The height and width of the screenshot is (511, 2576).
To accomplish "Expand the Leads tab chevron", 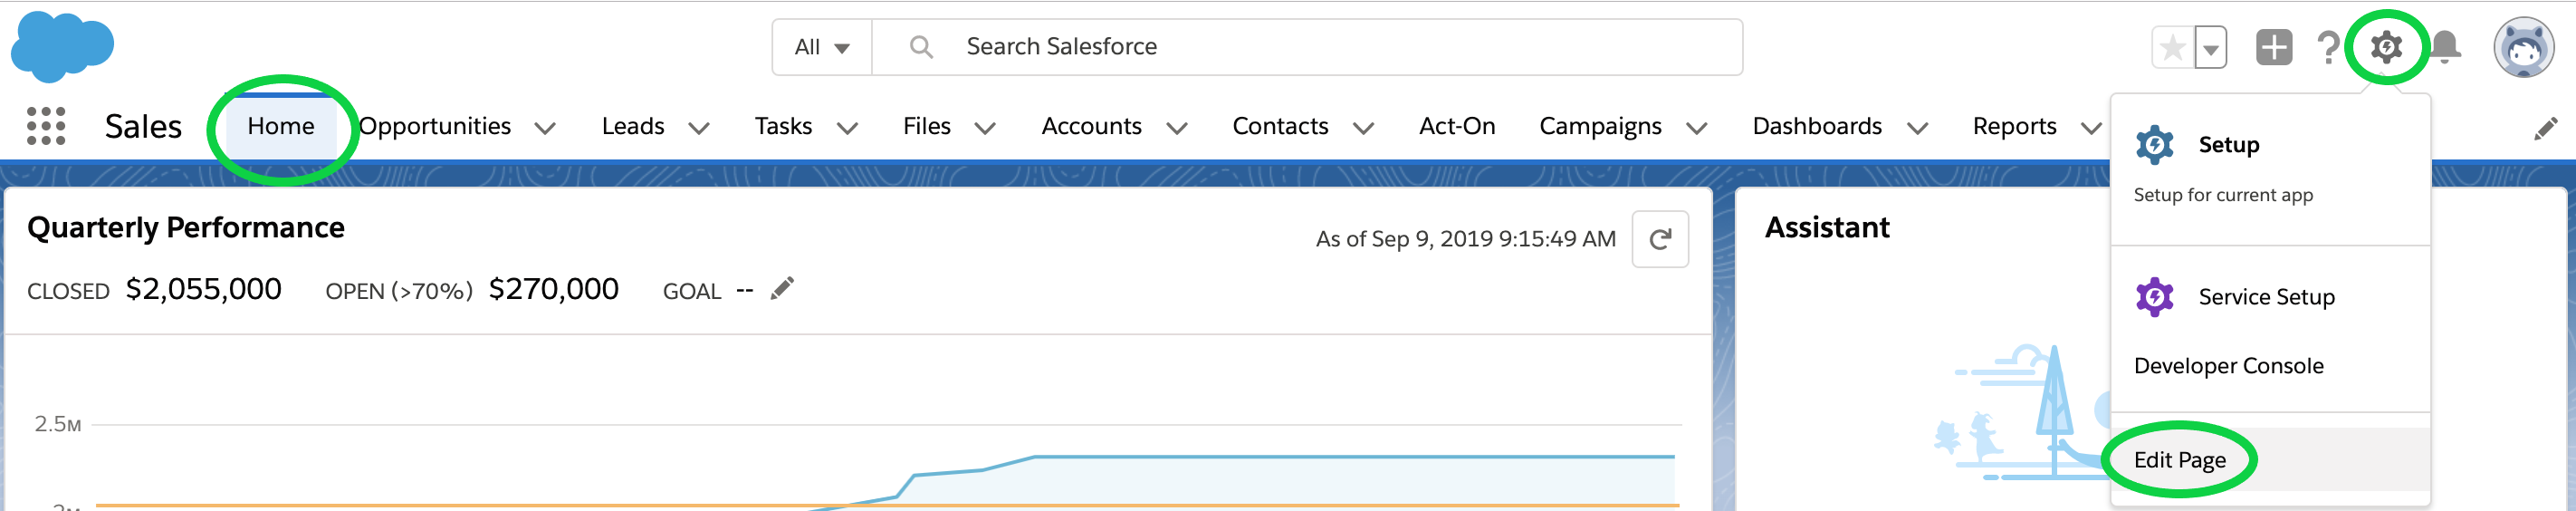I will point(699,128).
